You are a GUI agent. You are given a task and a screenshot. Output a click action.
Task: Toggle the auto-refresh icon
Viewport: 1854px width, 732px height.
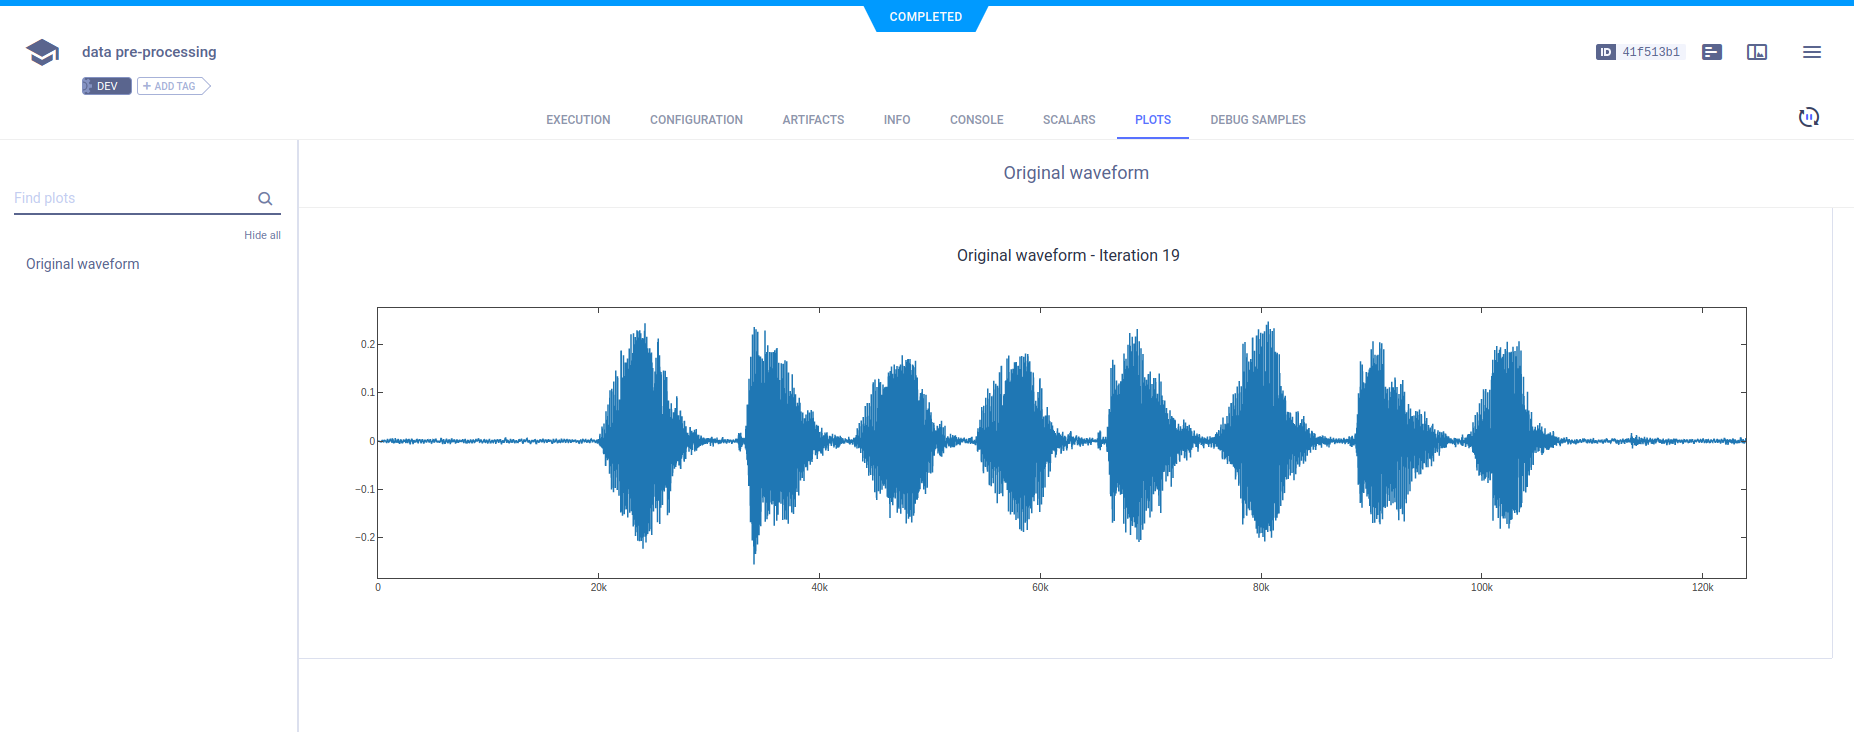pos(1808,117)
